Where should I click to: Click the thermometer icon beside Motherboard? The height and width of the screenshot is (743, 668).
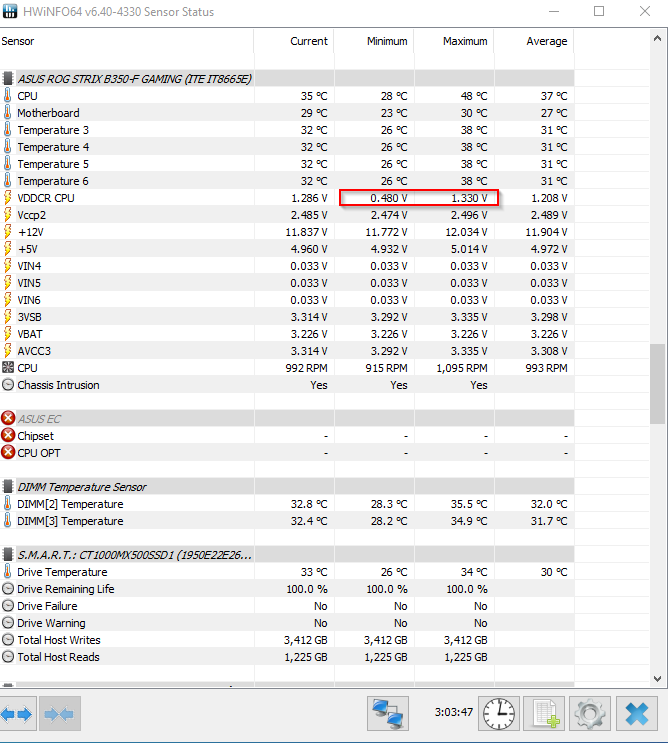tap(8, 113)
